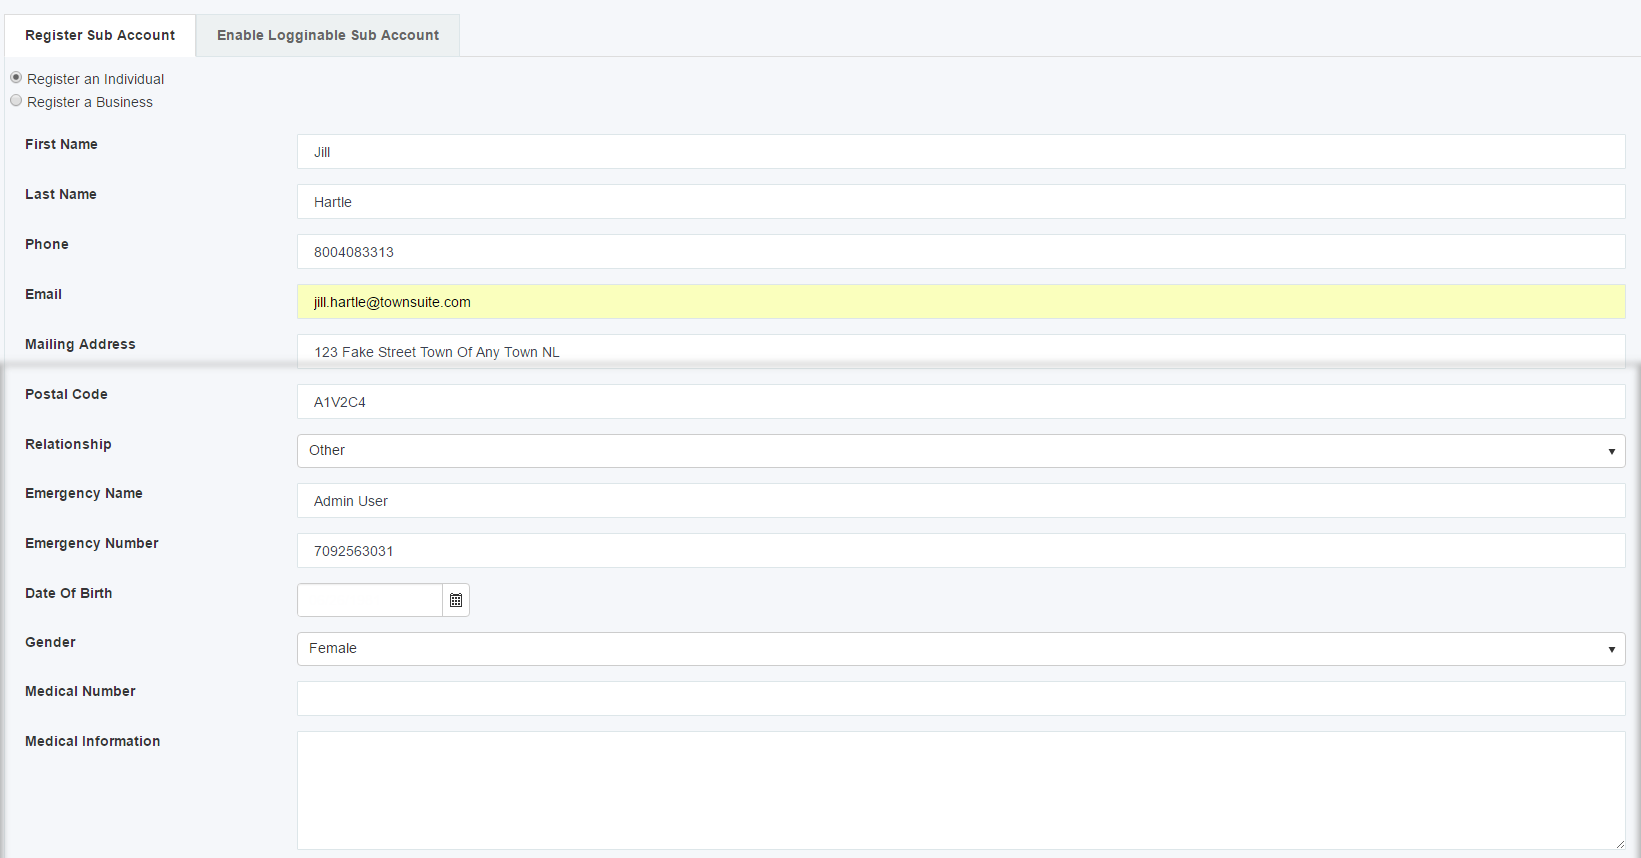Click the First Name field containing Jill
This screenshot has width=1641, height=858.
point(961,152)
